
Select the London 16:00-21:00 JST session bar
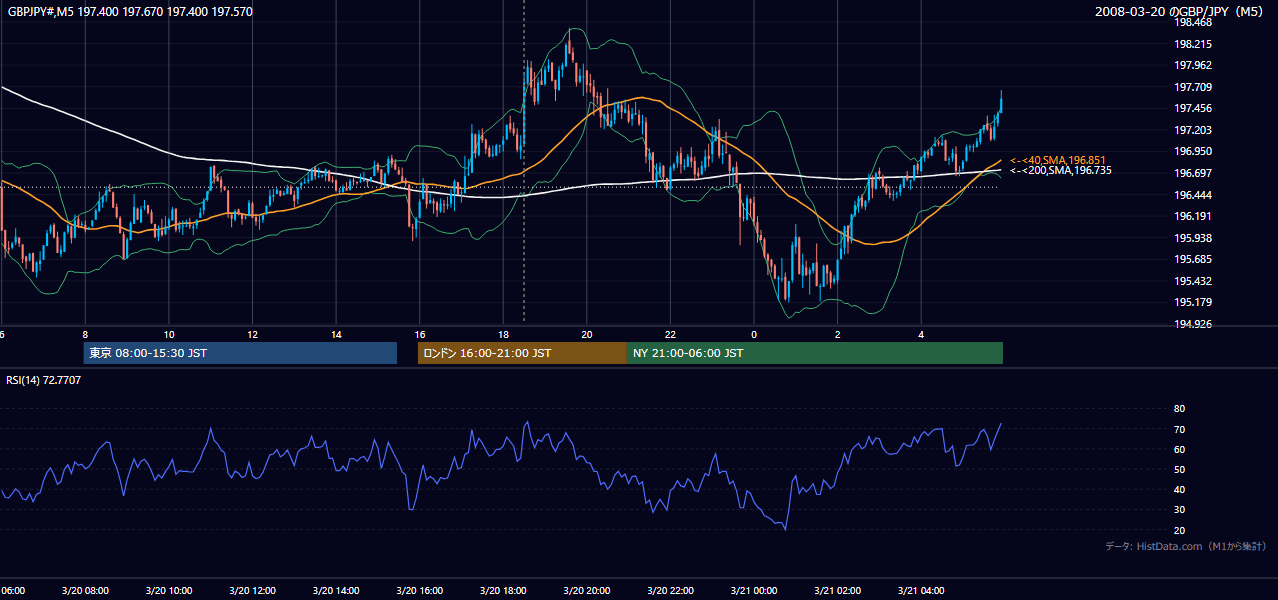tap(522, 353)
